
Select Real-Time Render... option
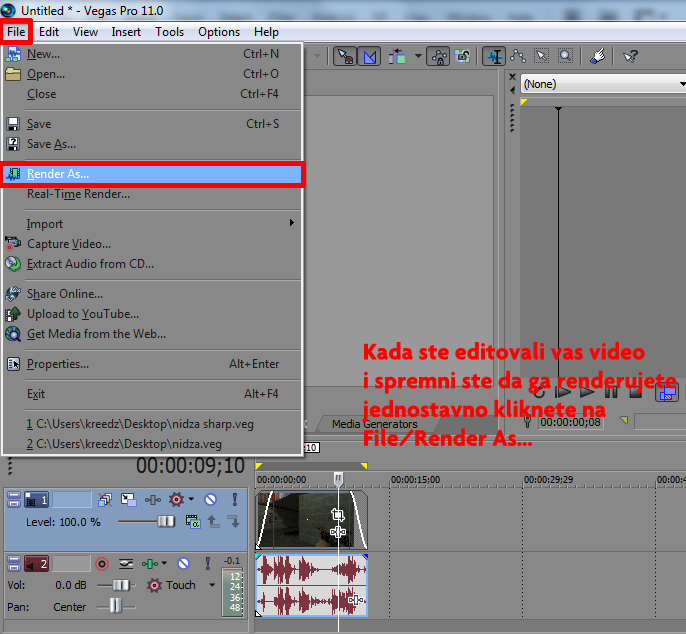[x=152, y=194]
